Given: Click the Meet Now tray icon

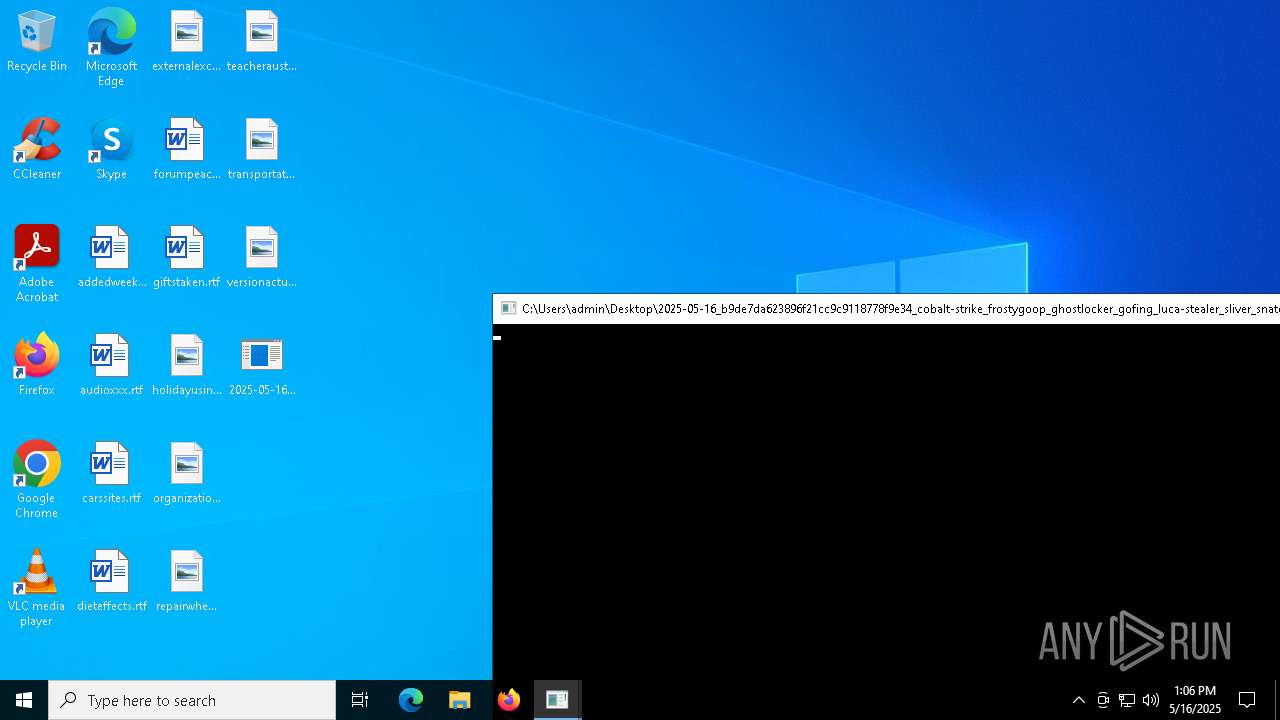Looking at the screenshot, I should 1103,700.
